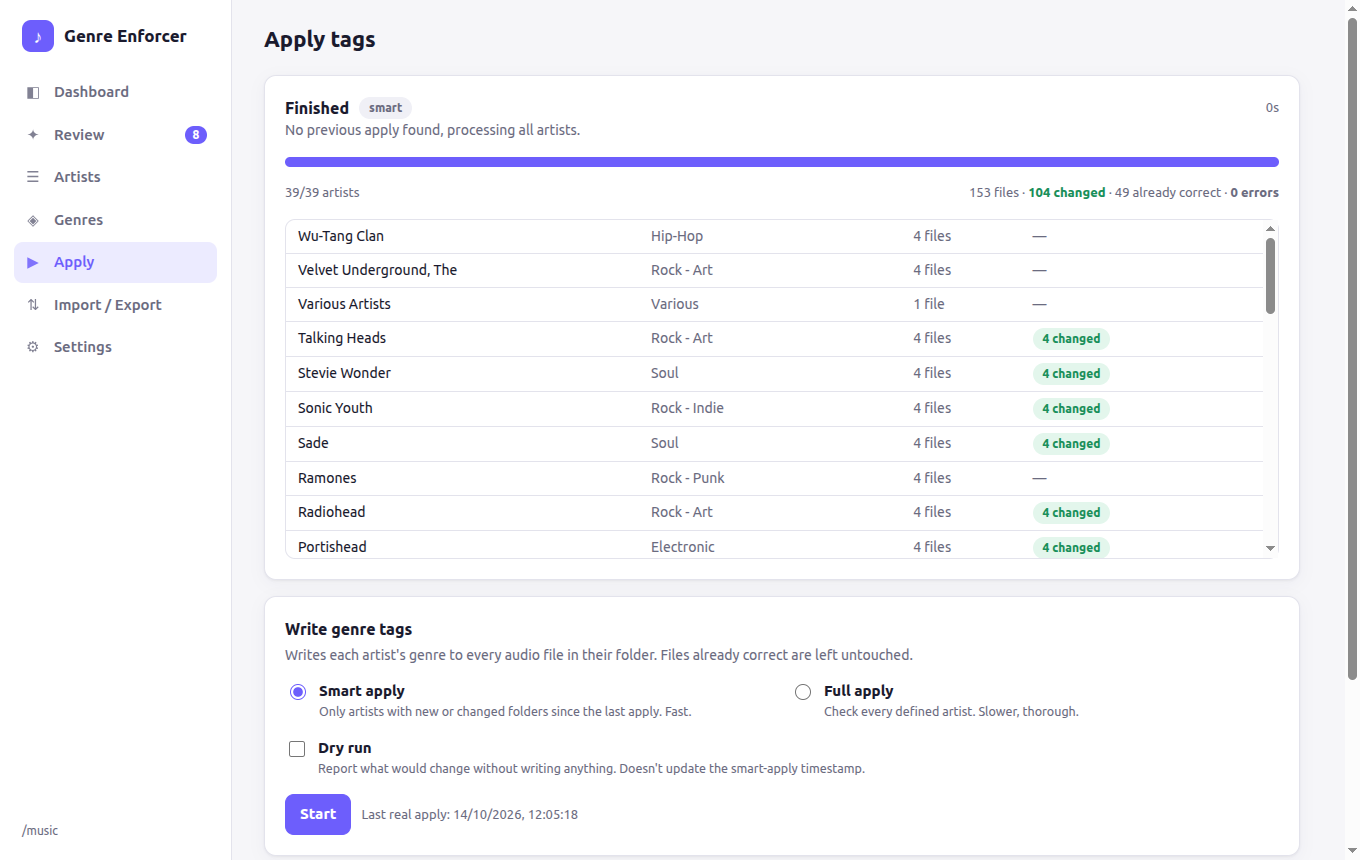Click the Review sparkle icon
The image size is (1360, 860).
click(33, 135)
